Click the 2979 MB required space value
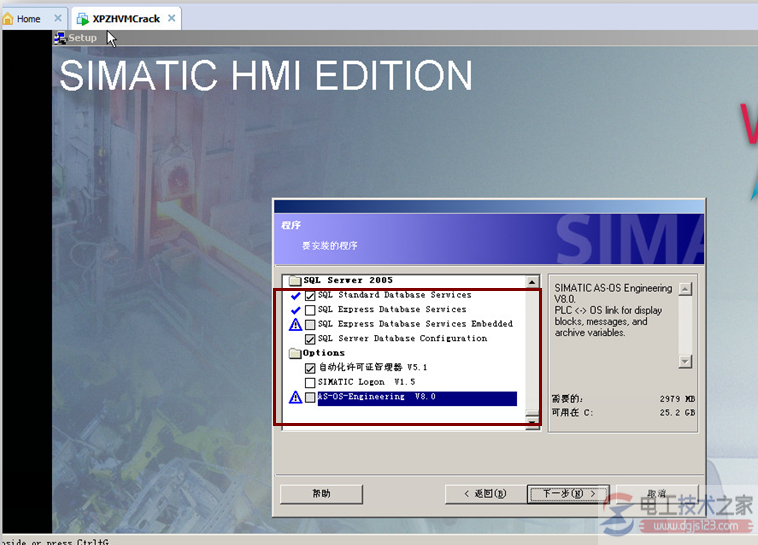 677,399
